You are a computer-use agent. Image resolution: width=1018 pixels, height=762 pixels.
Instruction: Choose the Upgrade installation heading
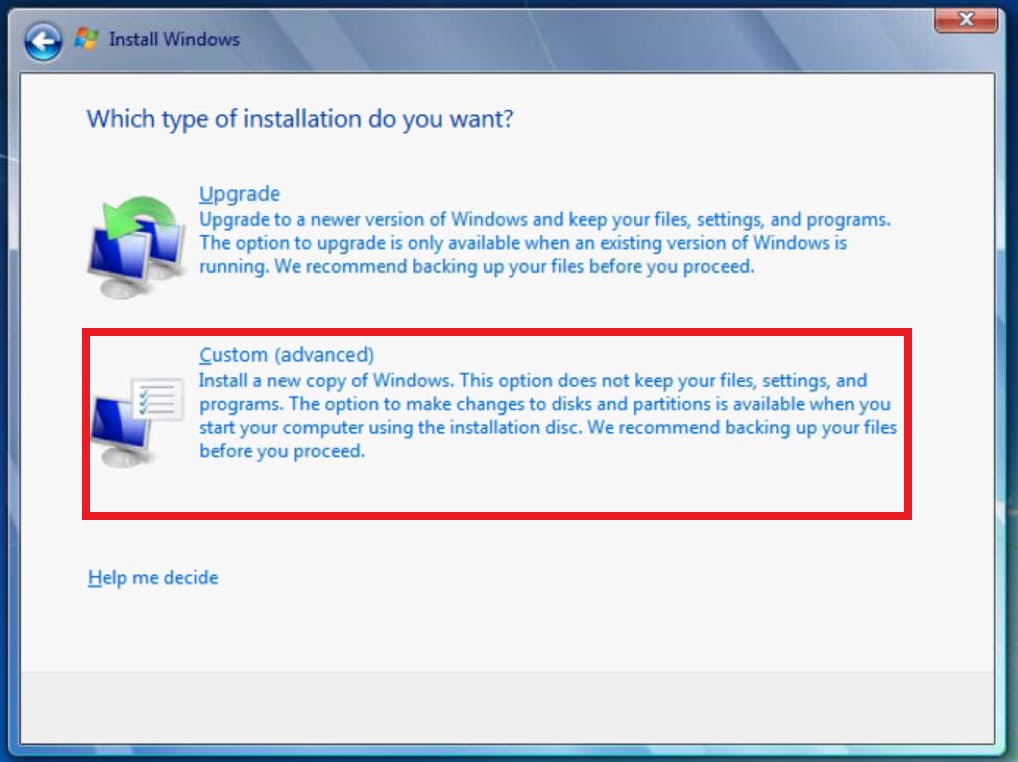[239, 194]
